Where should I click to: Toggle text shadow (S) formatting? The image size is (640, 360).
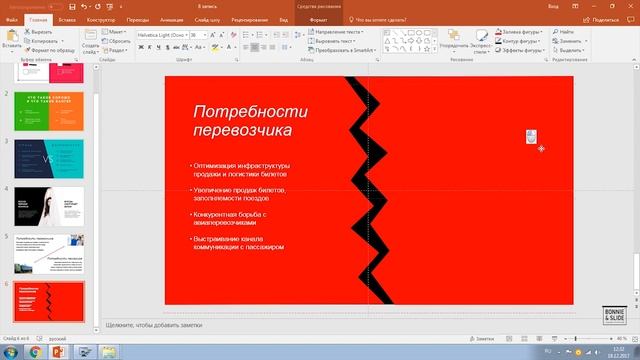coord(167,47)
